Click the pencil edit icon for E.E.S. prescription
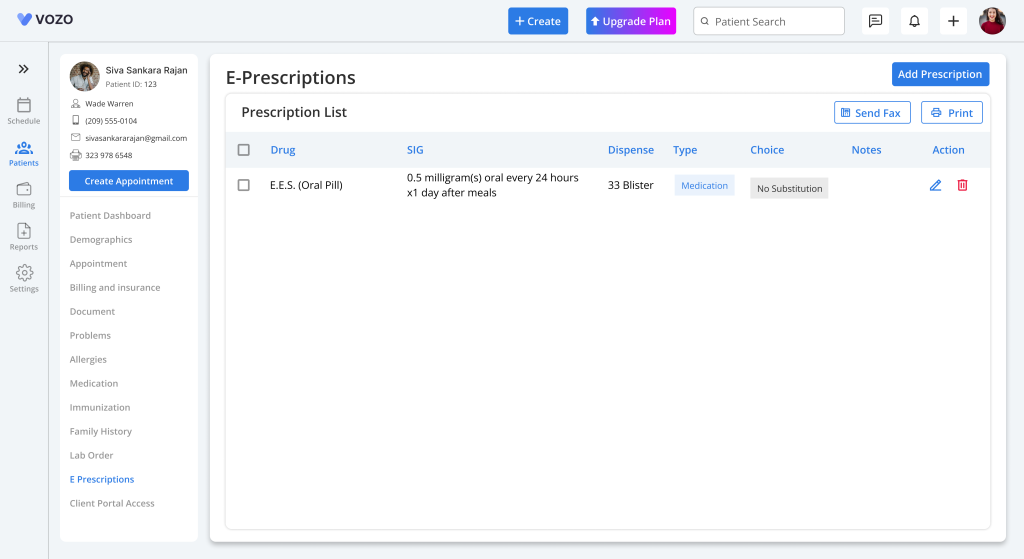Image resolution: width=1024 pixels, height=559 pixels. tap(935, 185)
